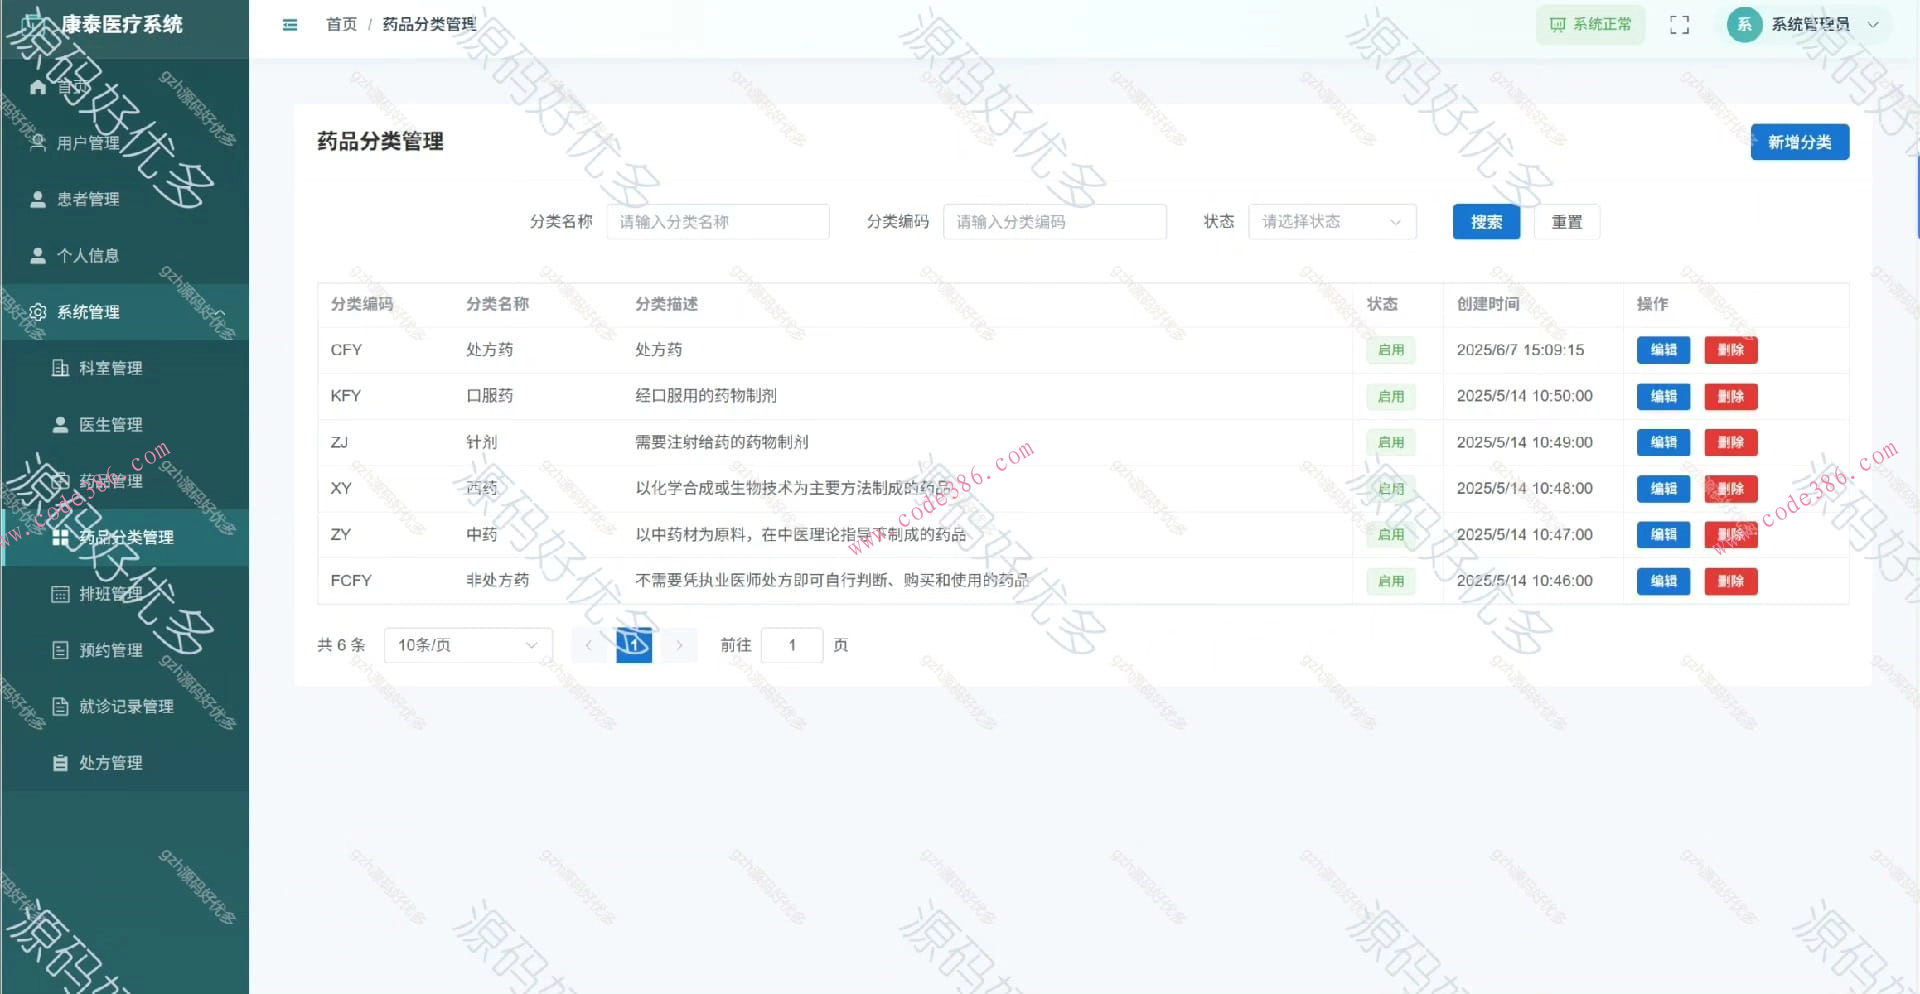The width and height of the screenshot is (1920, 994).
Task: Open the 10条/页 page size dropdown
Action: pyautogui.click(x=466, y=645)
